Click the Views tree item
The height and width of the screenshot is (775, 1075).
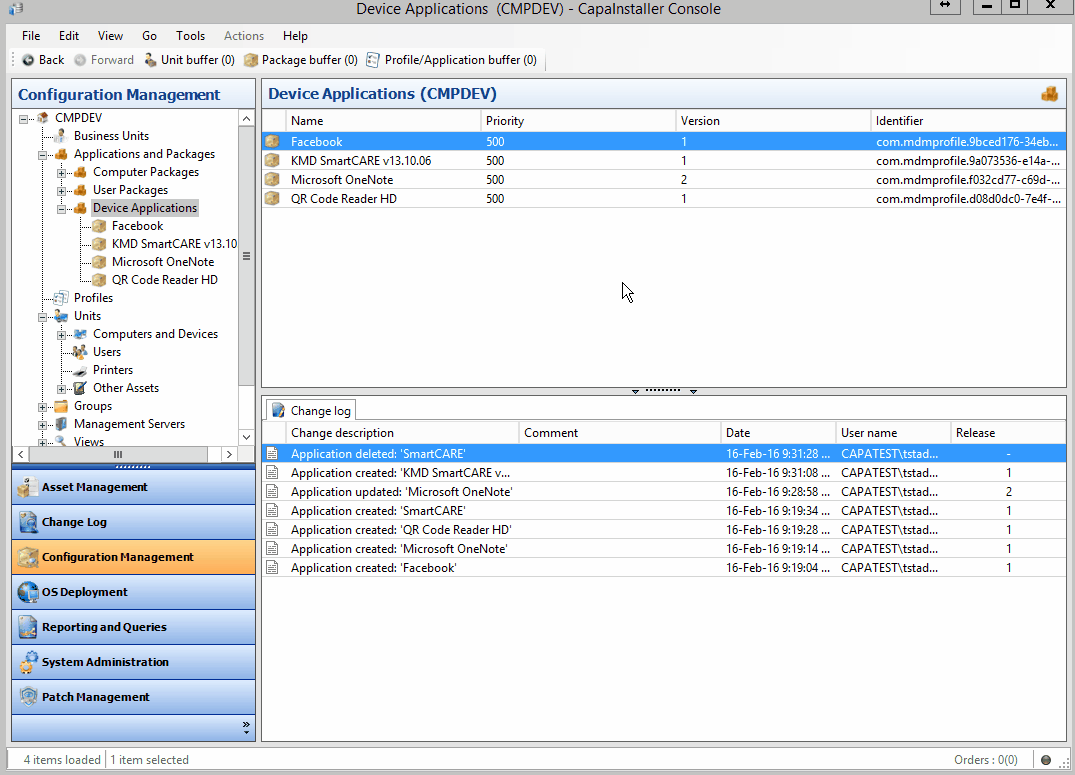click(89, 441)
